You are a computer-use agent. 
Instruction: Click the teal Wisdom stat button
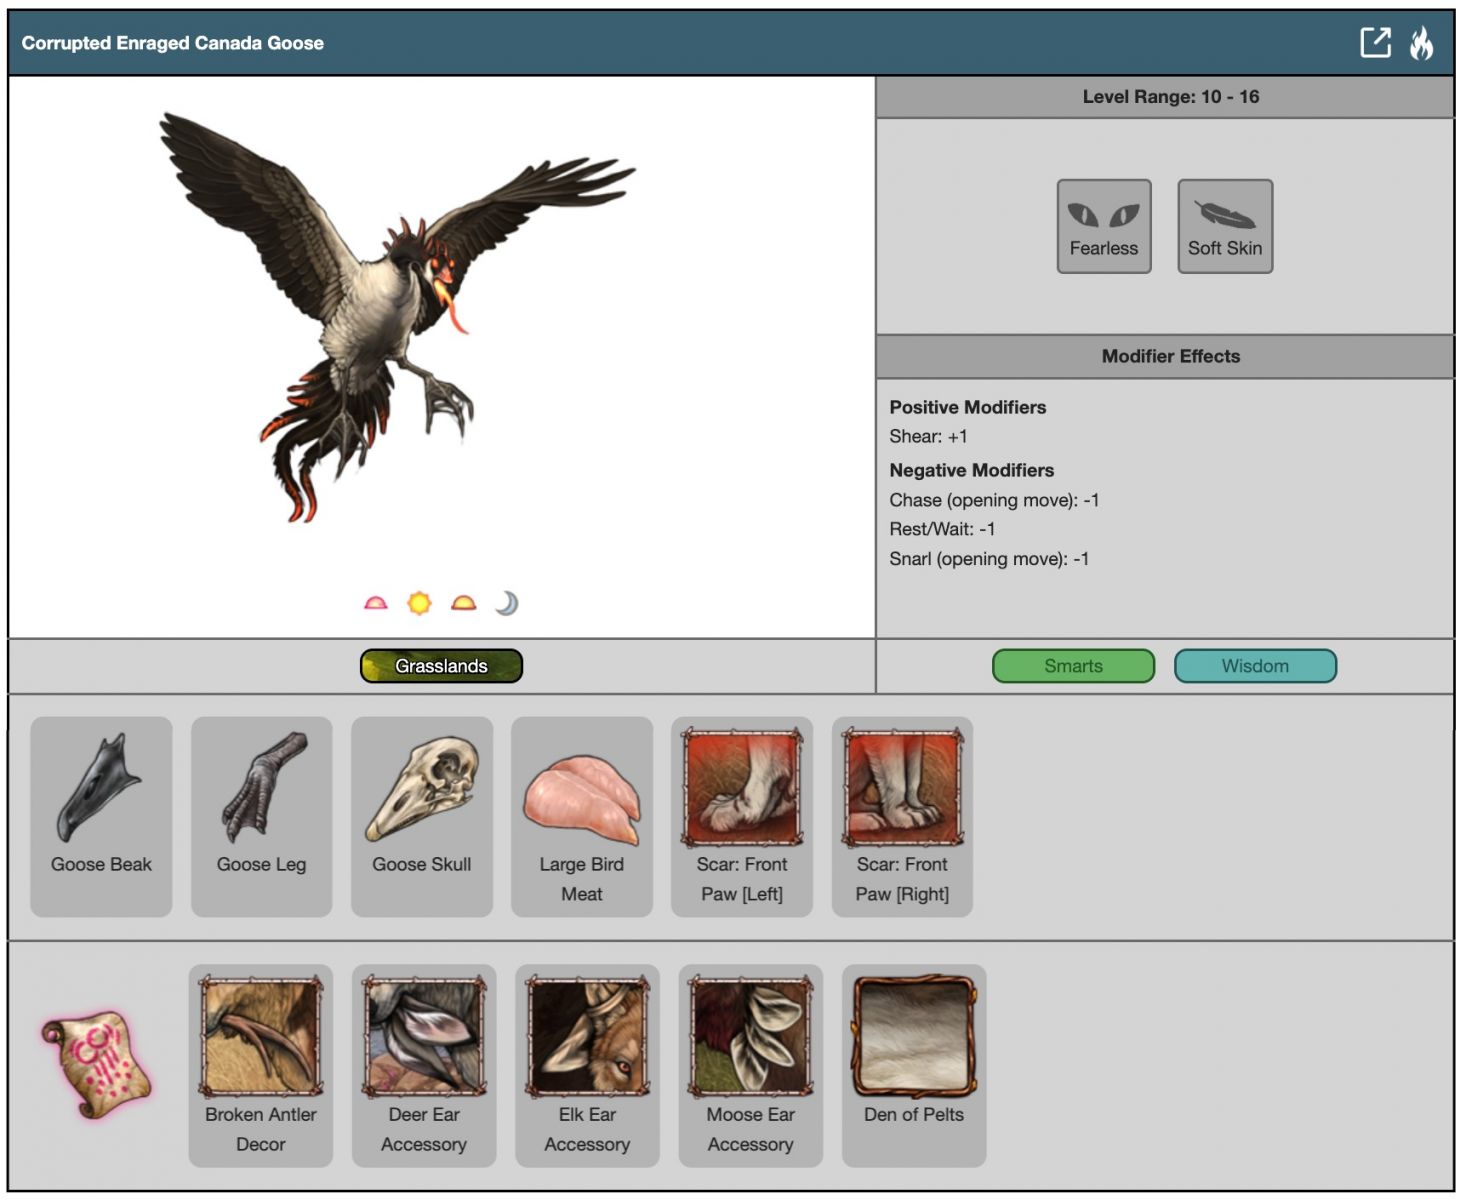tap(1255, 666)
